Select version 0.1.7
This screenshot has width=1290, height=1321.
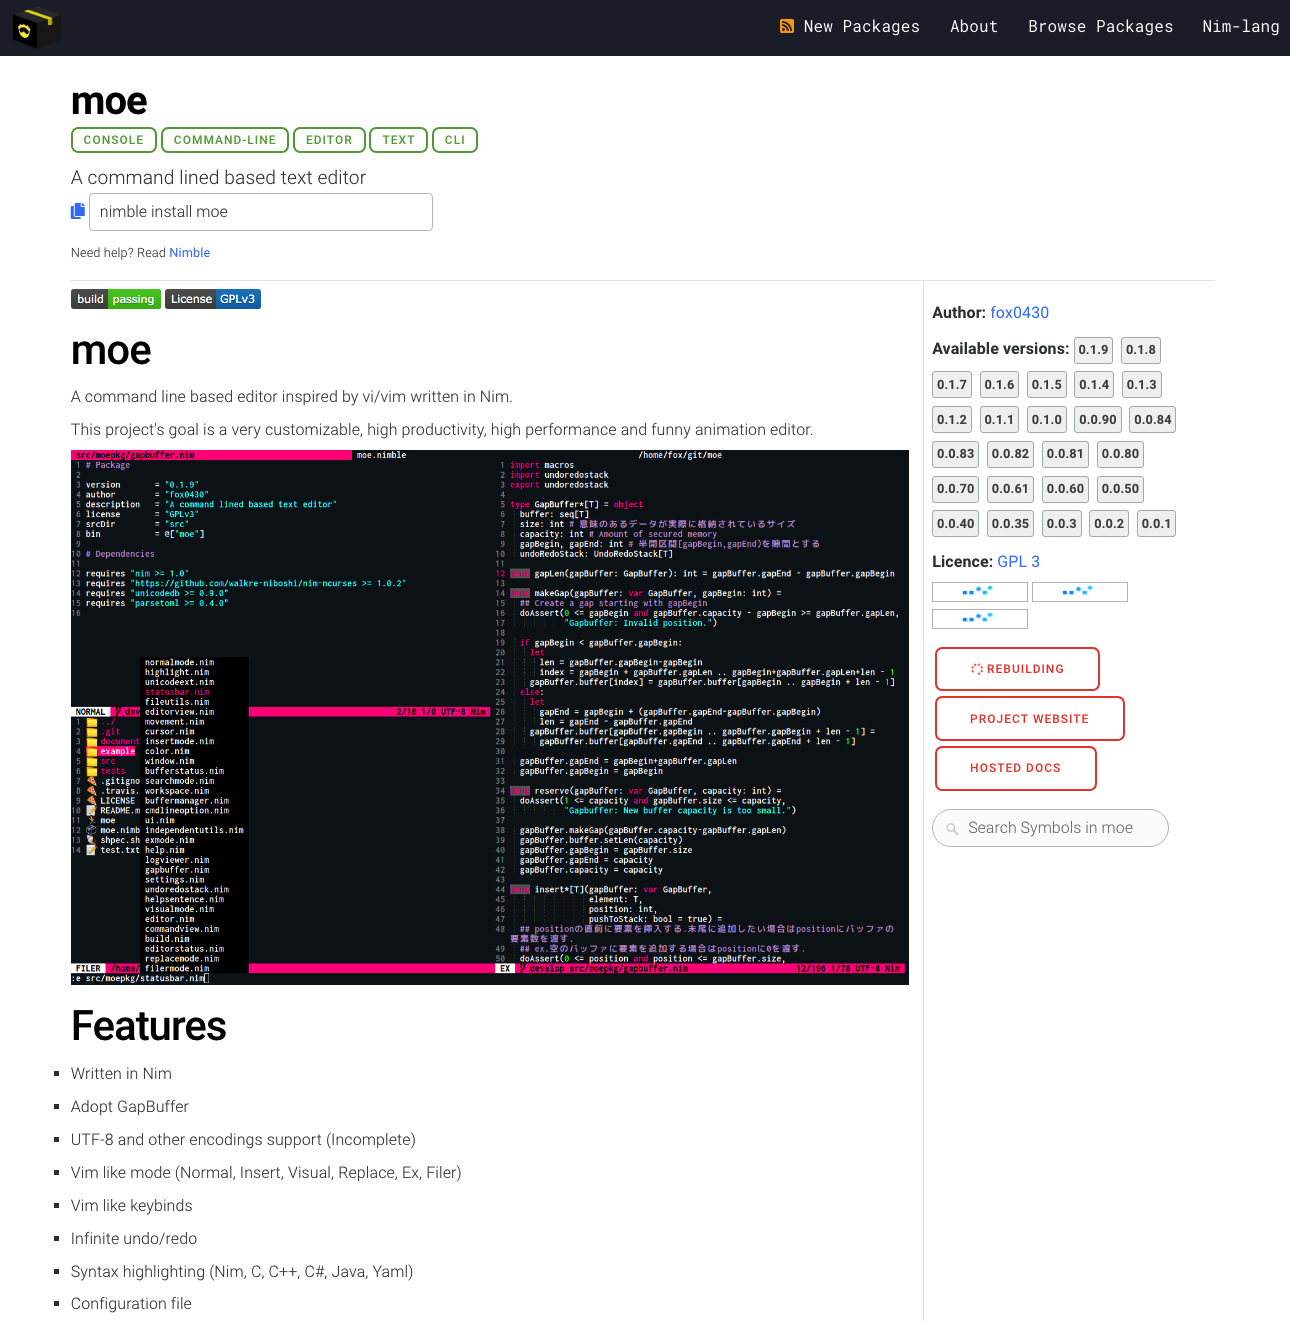pos(952,385)
